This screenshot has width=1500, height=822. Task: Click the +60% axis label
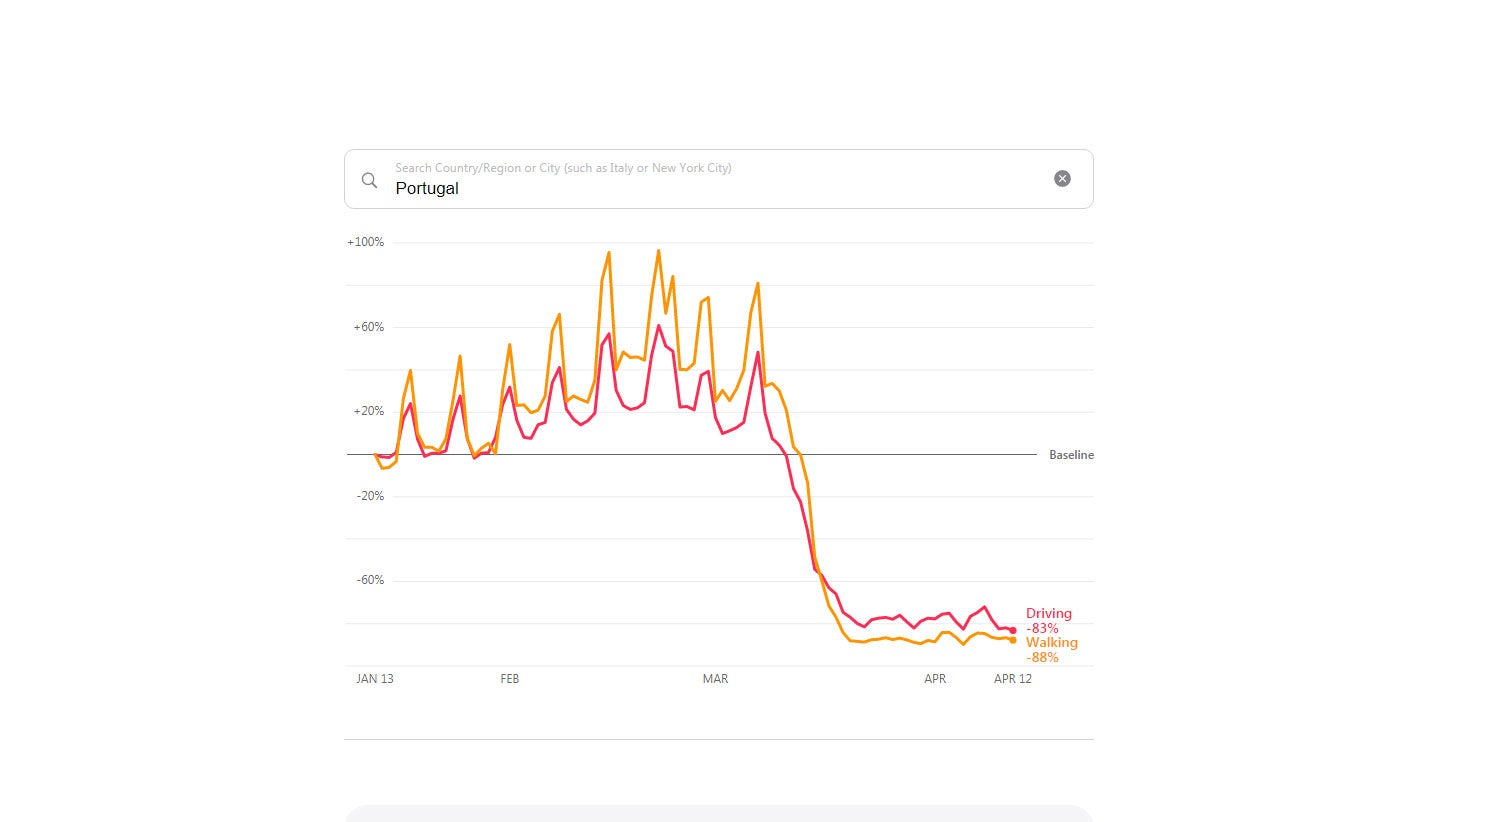point(368,327)
